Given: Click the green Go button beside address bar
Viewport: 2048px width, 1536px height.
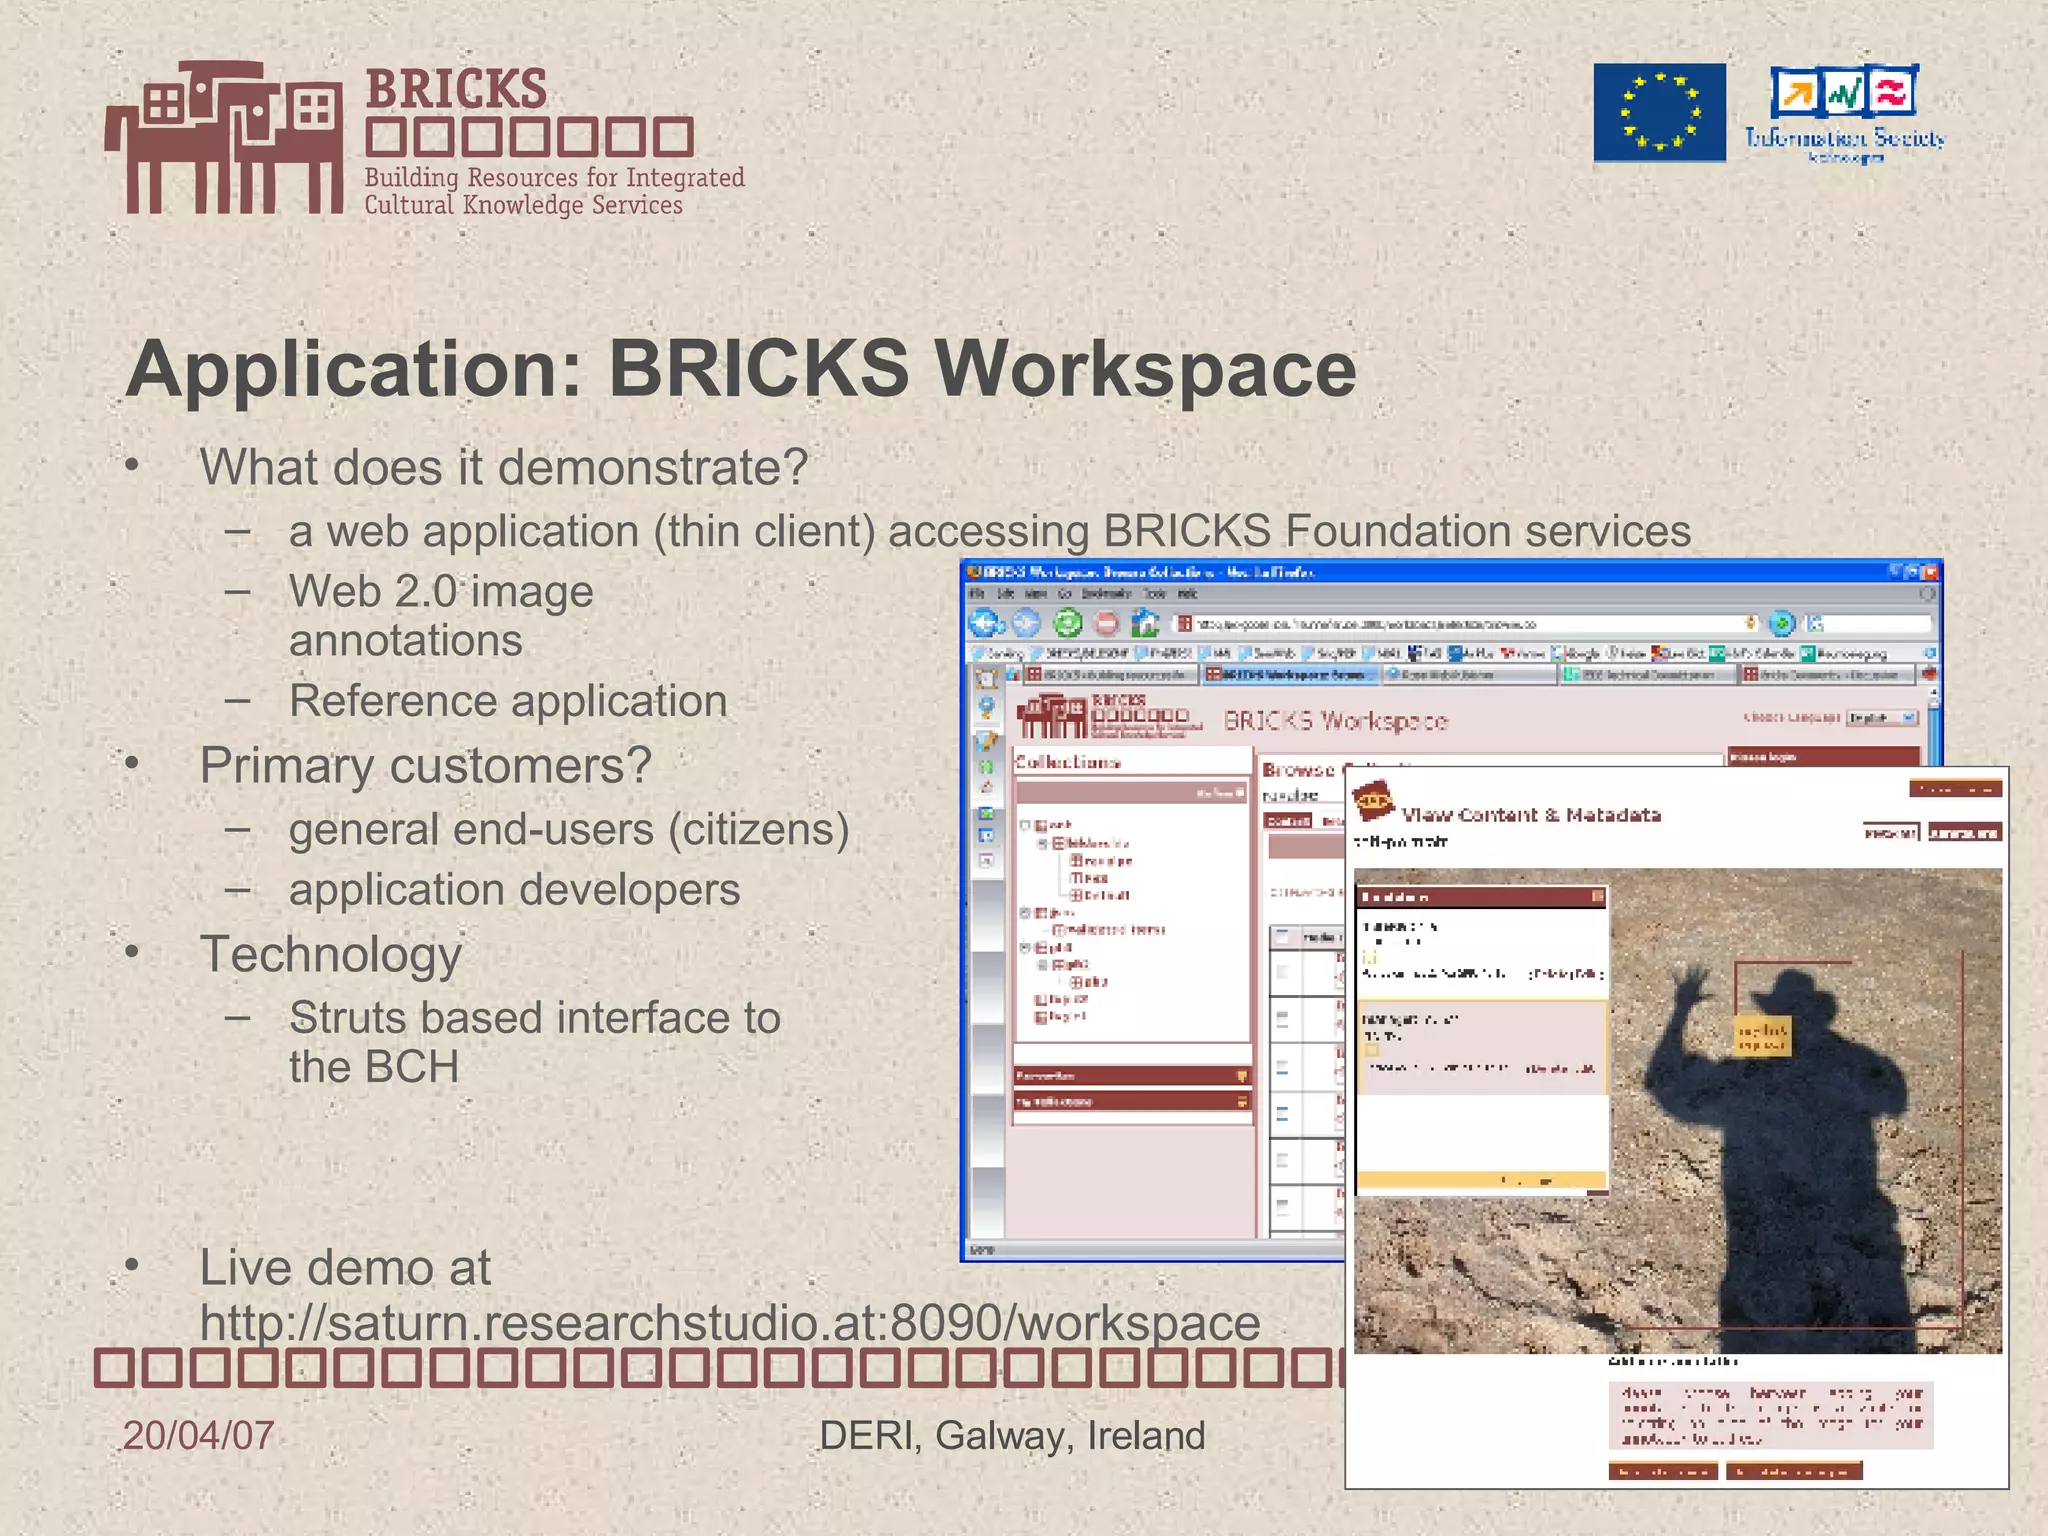Looking at the screenshot, I should coord(1782,623).
